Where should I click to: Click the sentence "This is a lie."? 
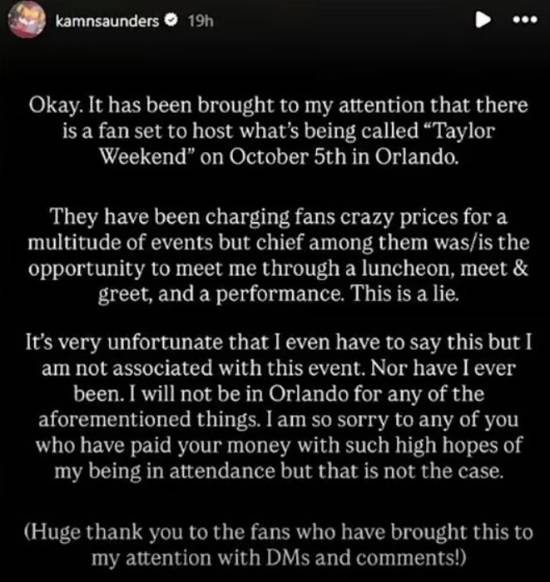point(405,294)
